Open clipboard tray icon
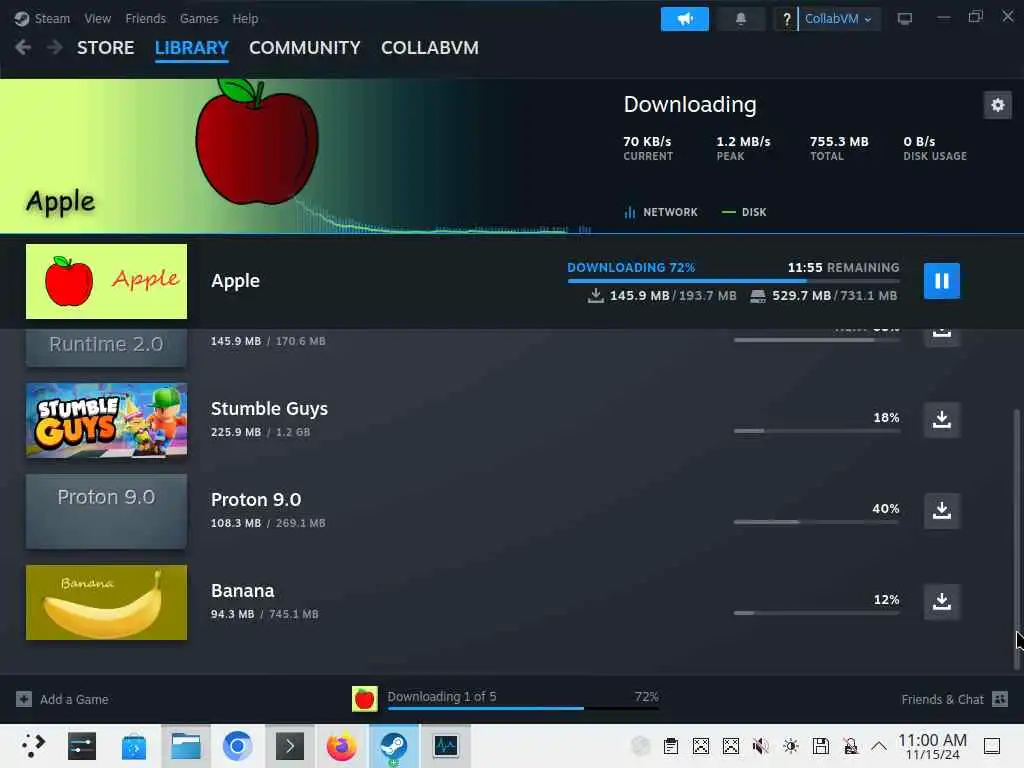This screenshot has width=1024, height=768. pyautogui.click(x=671, y=746)
